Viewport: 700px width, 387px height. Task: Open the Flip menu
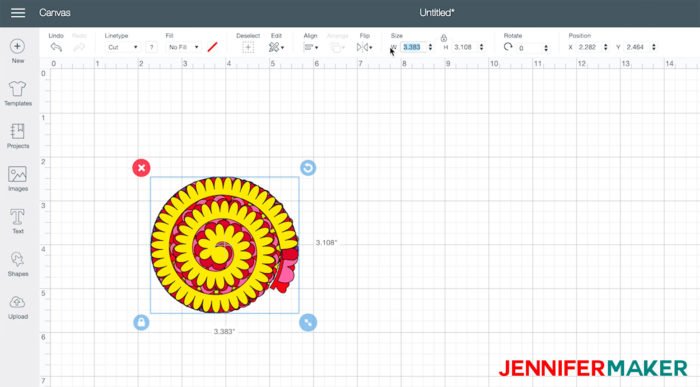pos(364,47)
